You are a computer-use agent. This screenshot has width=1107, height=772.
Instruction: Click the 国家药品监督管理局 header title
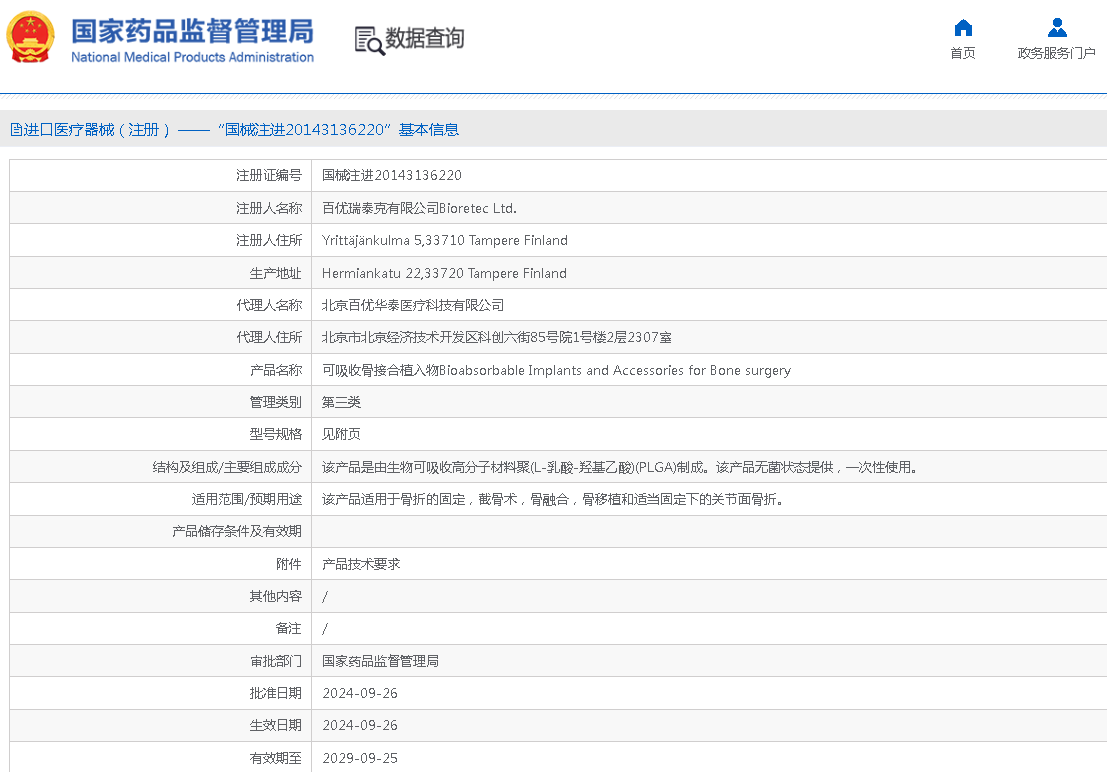coord(192,32)
